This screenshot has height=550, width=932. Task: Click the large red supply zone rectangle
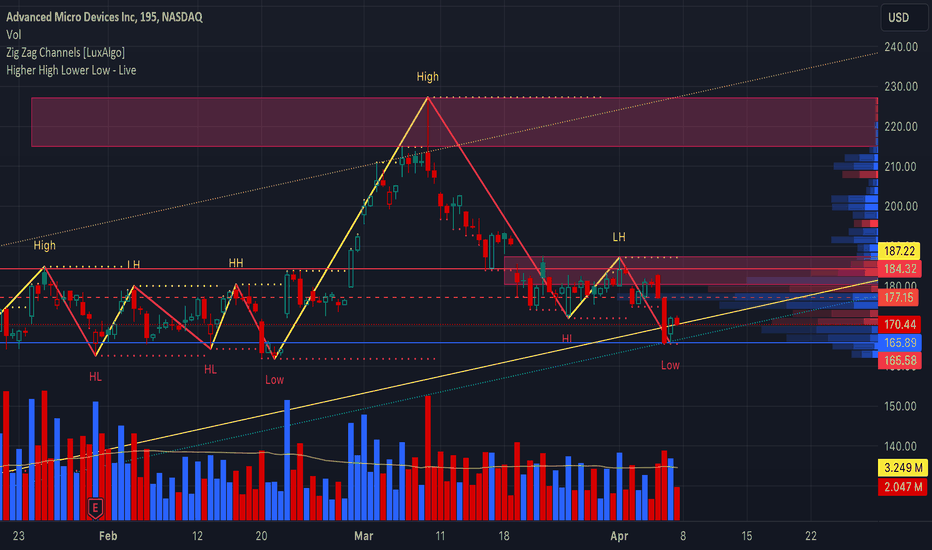454,122
